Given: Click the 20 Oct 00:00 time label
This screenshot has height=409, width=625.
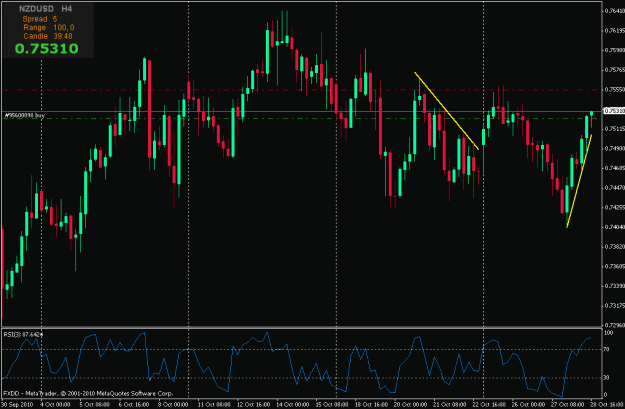Looking at the screenshot, I should [x=411, y=405].
